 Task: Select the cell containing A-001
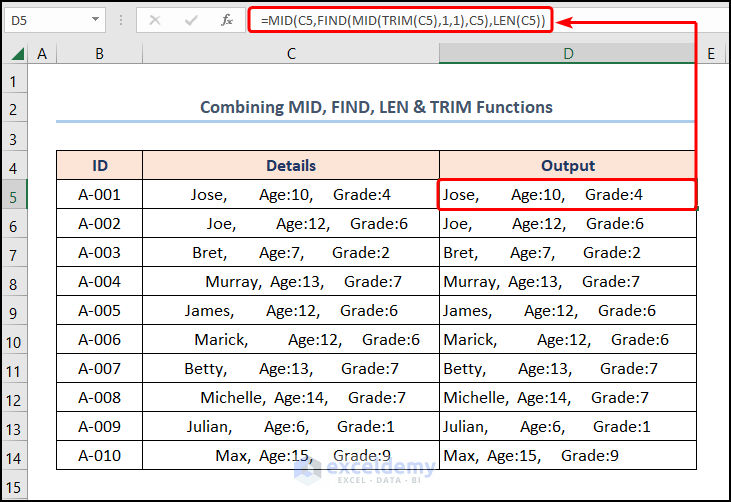tap(99, 194)
